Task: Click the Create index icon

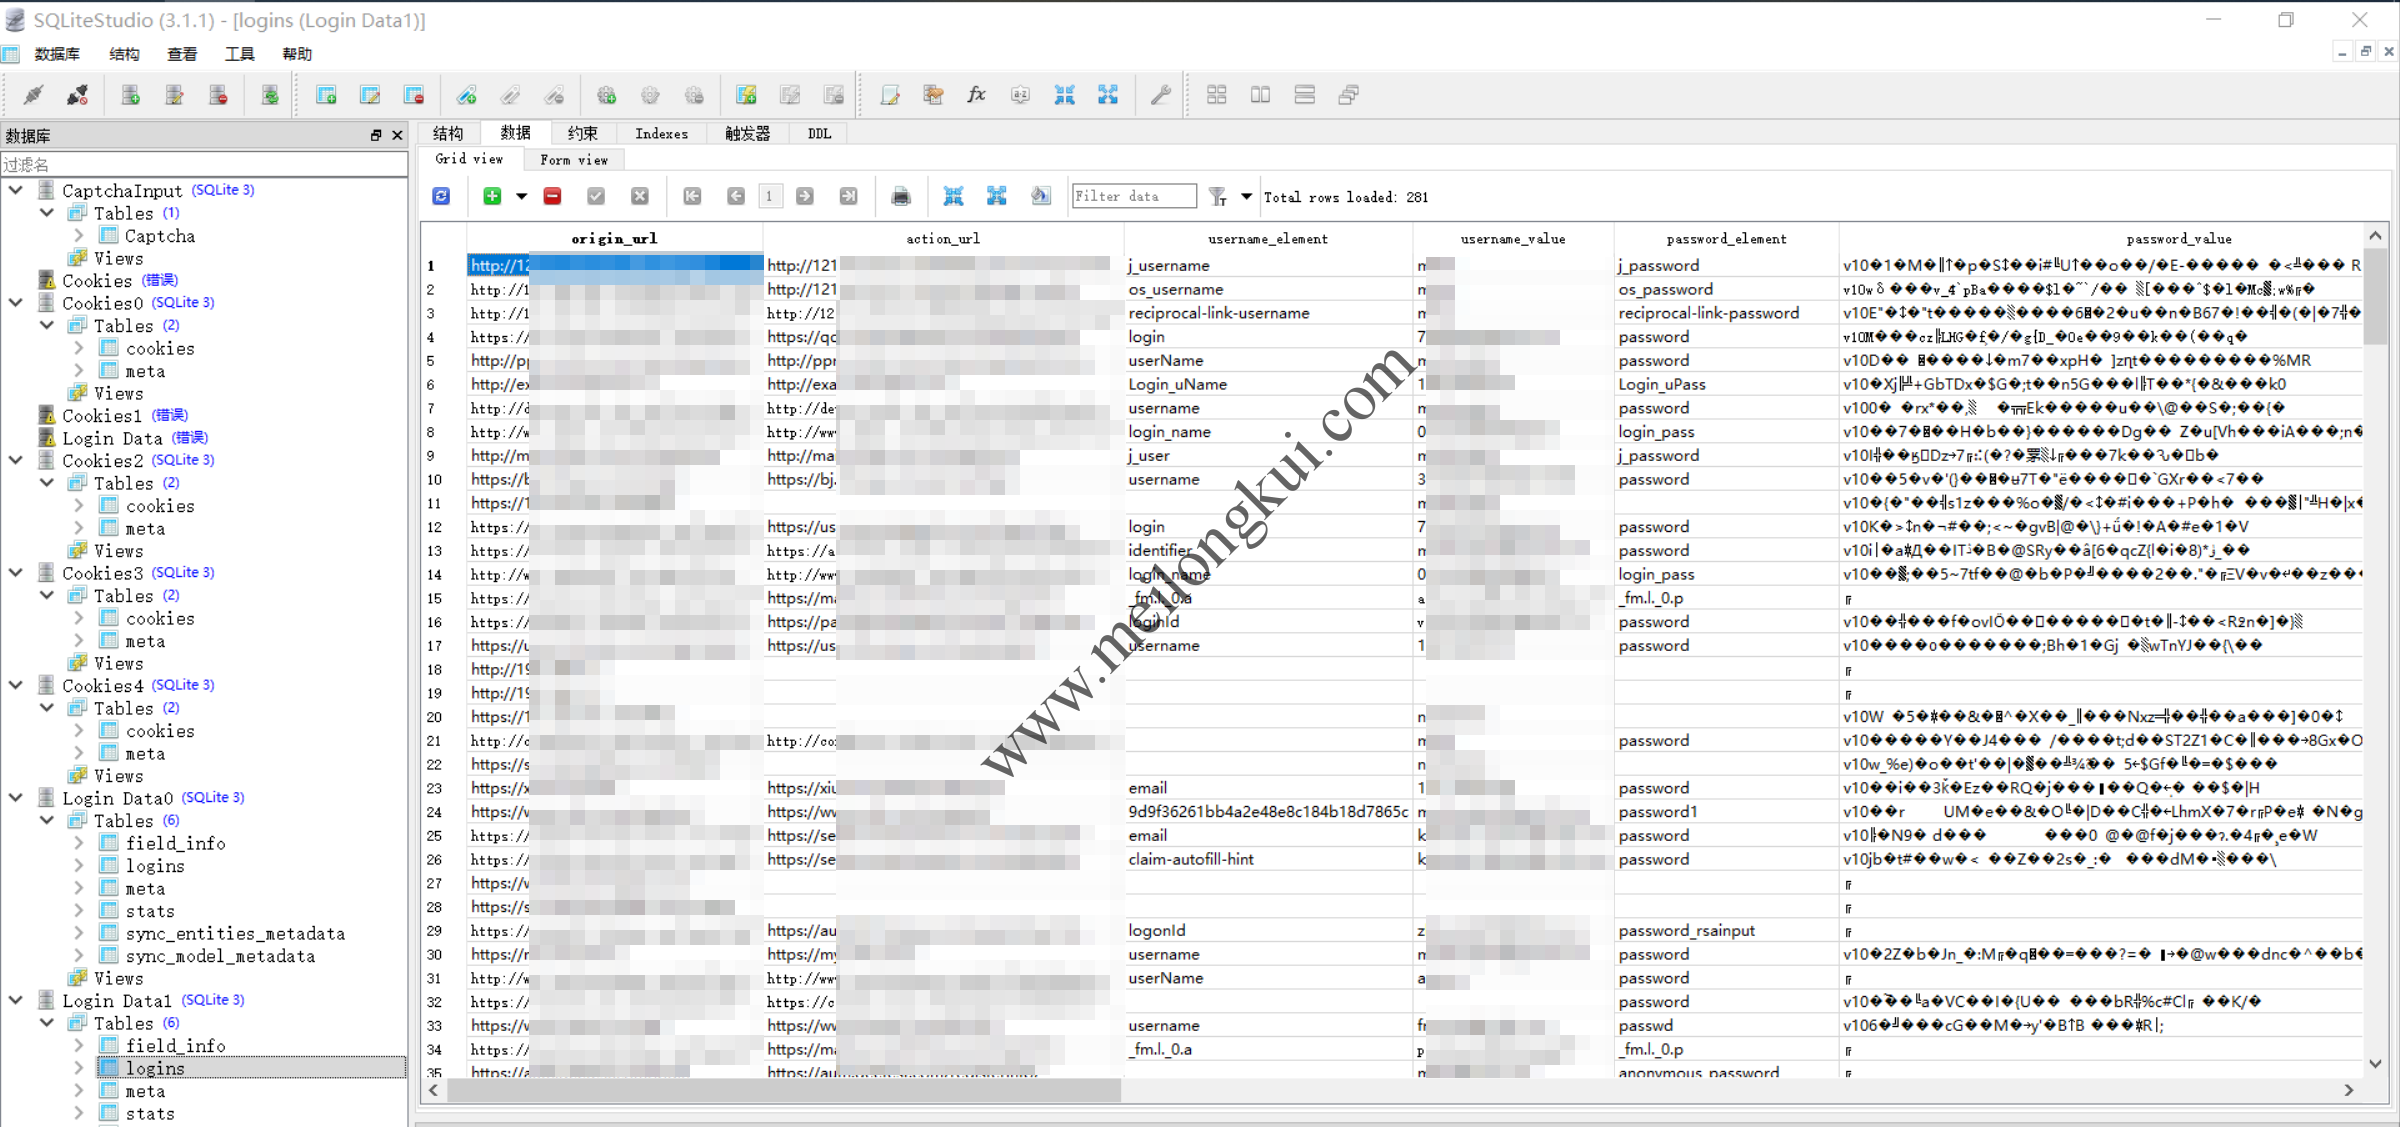Action: (x=466, y=95)
